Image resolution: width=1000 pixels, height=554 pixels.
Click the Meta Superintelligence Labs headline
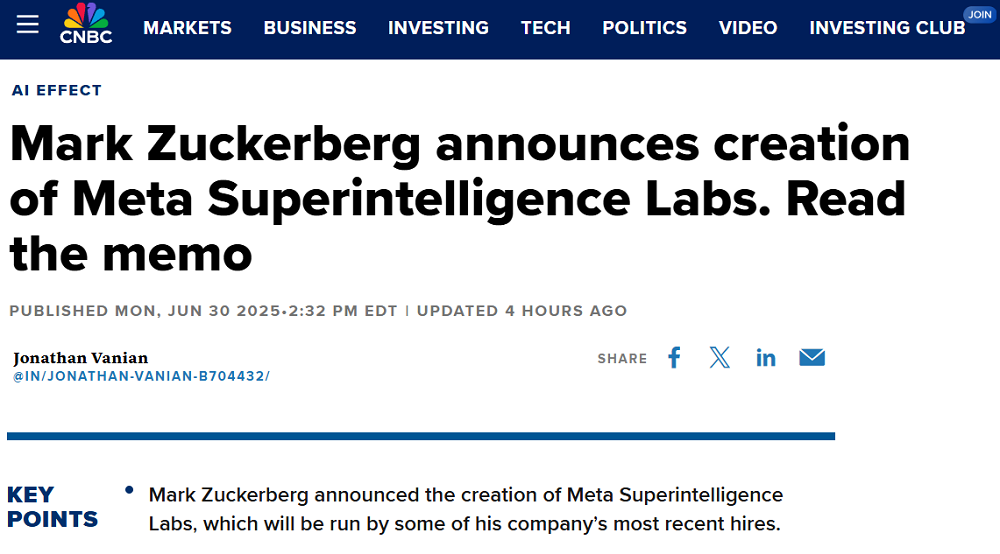(459, 198)
